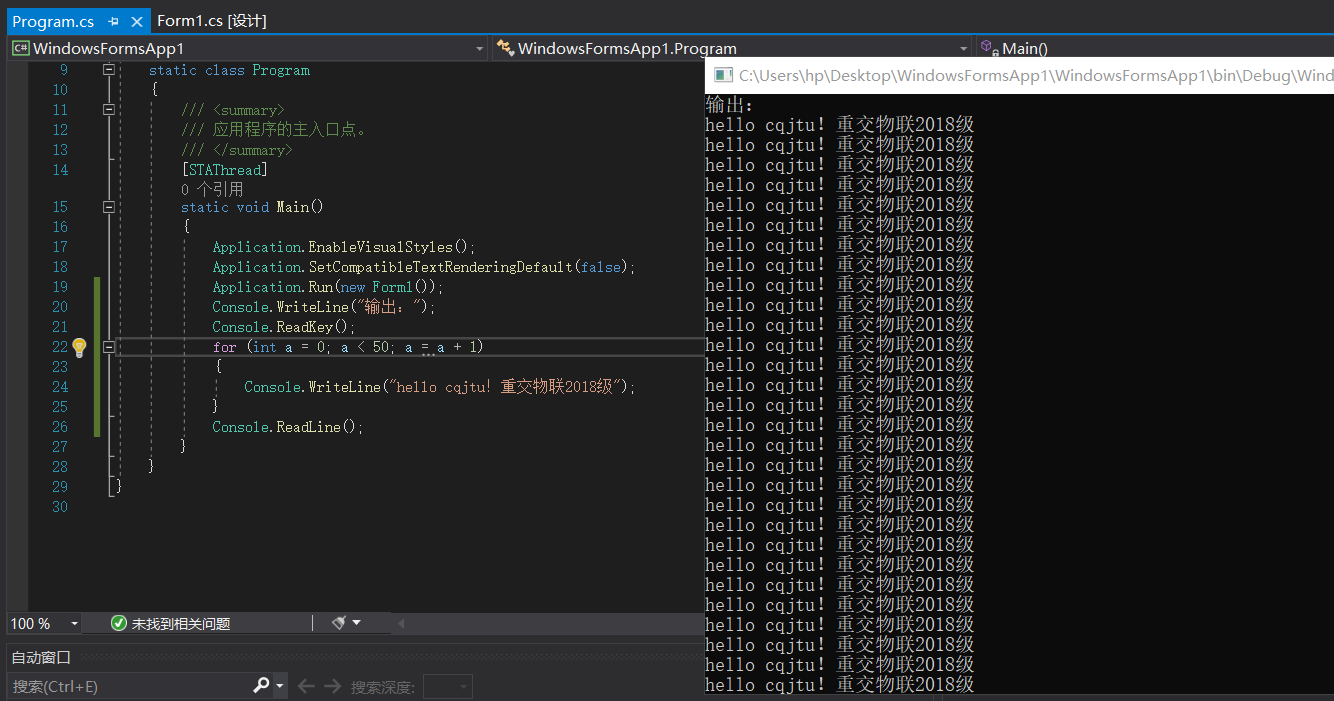
Task: Open the Form1.cs [设计] tab
Action: [x=212, y=21]
